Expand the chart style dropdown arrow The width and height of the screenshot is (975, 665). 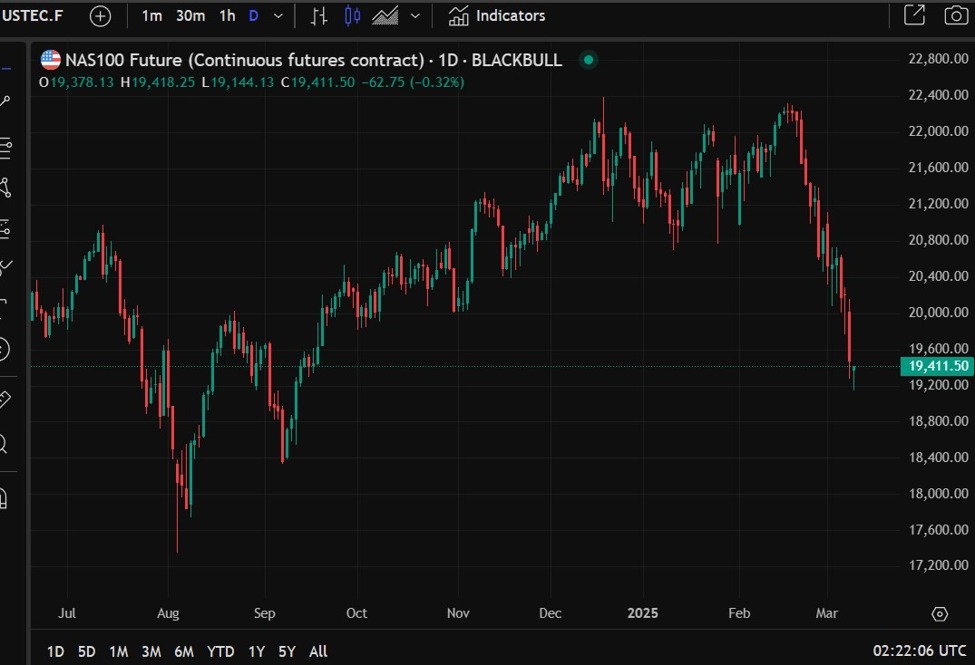click(x=415, y=16)
